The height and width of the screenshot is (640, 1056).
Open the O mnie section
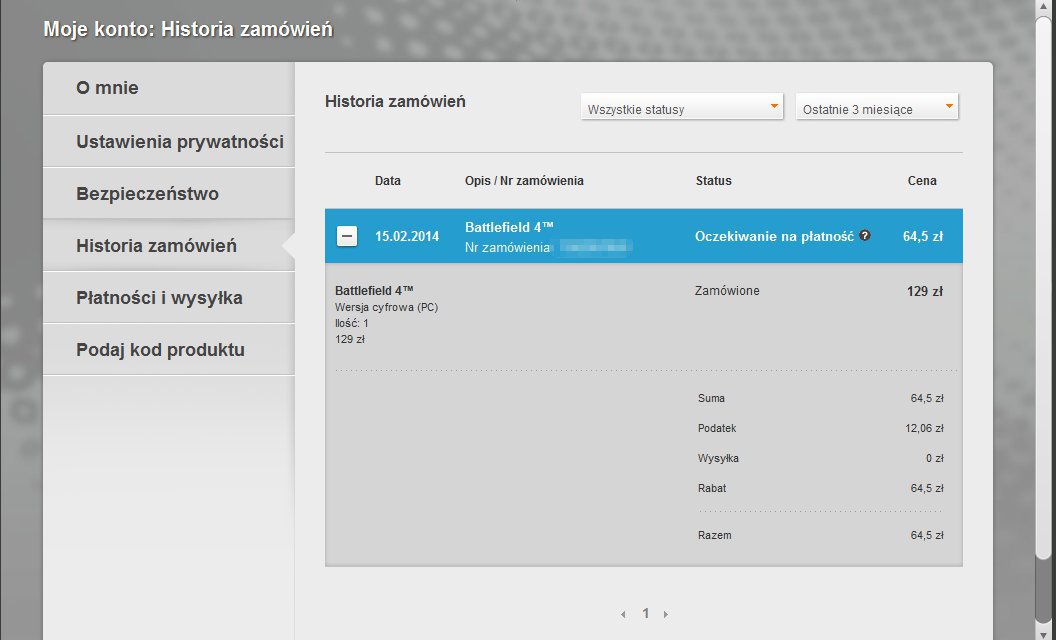click(168, 88)
